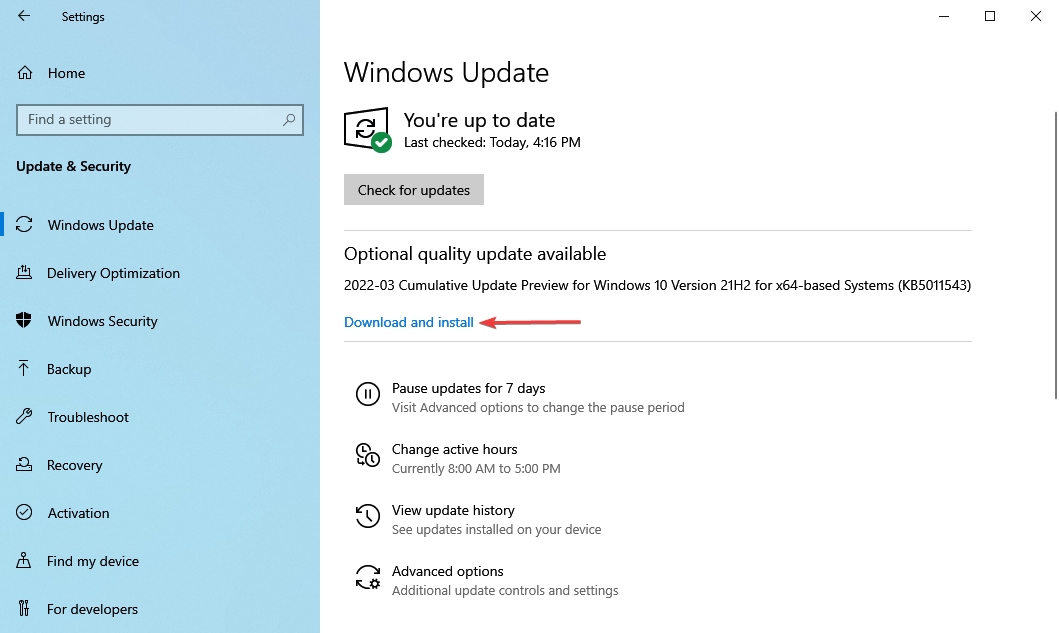The image size is (1059, 633).
Task: Maximize the Settings window
Action: click(x=990, y=16)
